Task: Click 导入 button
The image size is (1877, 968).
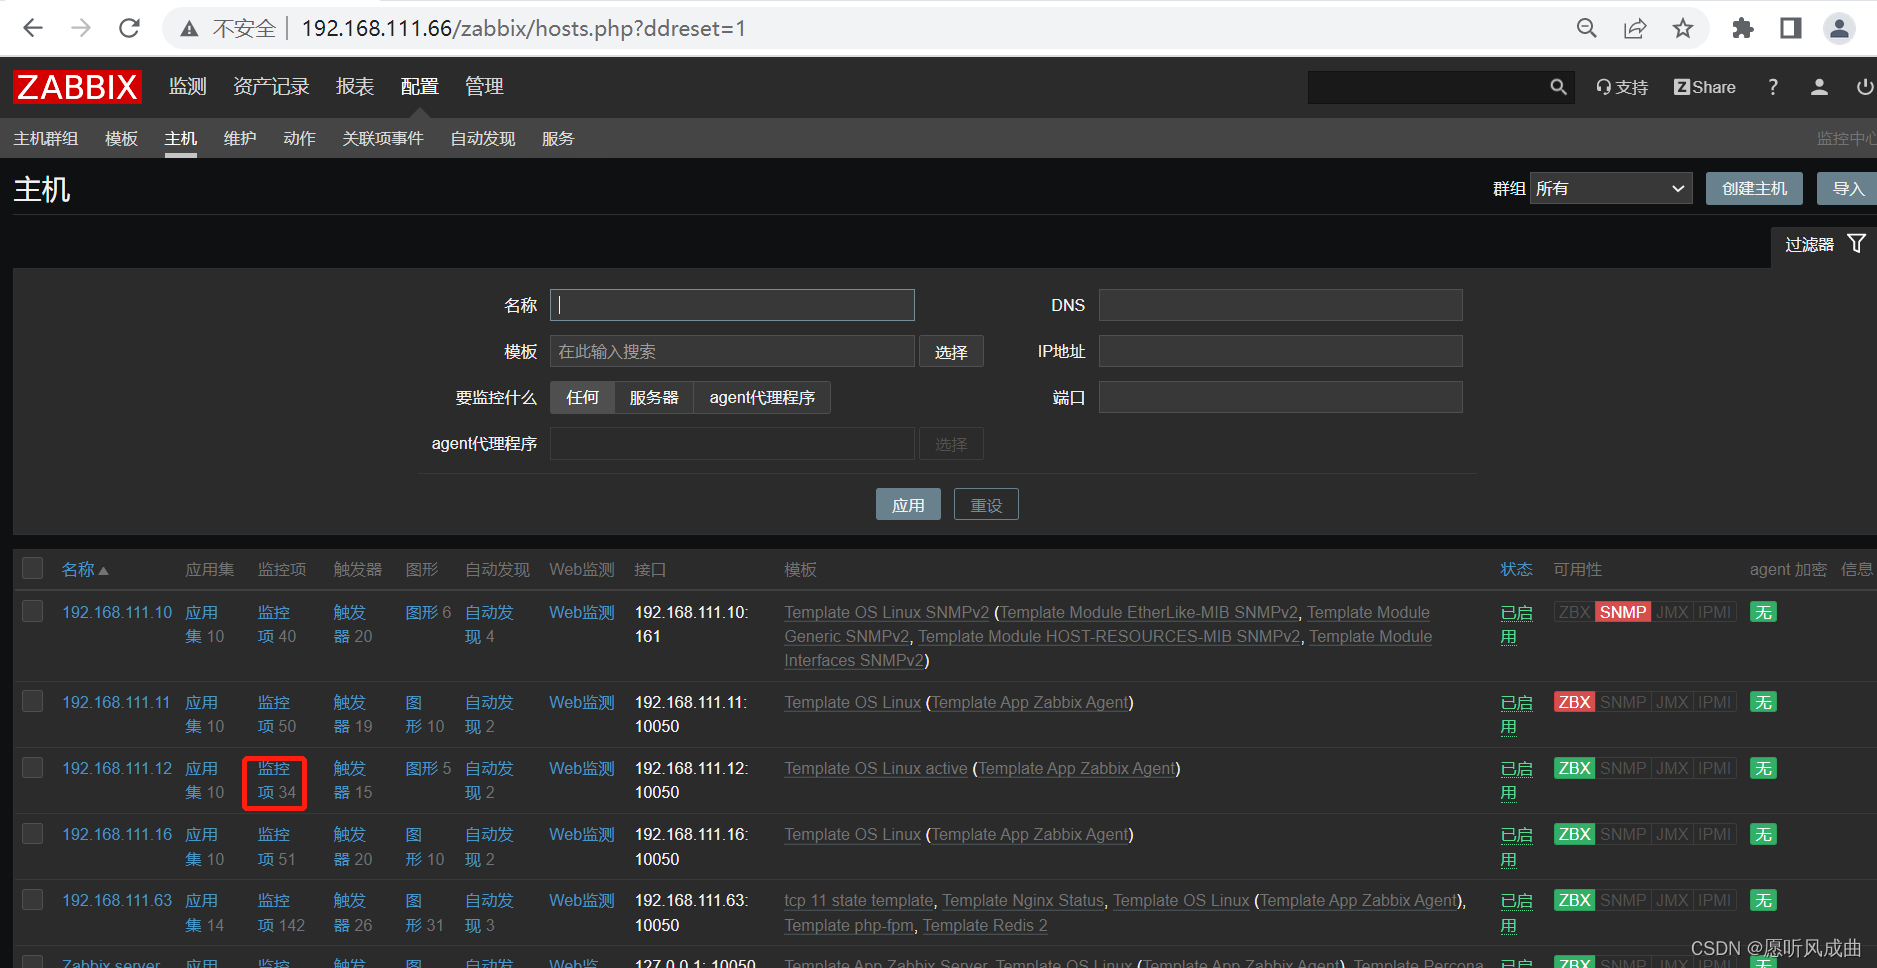Action: coord(1847,188)
